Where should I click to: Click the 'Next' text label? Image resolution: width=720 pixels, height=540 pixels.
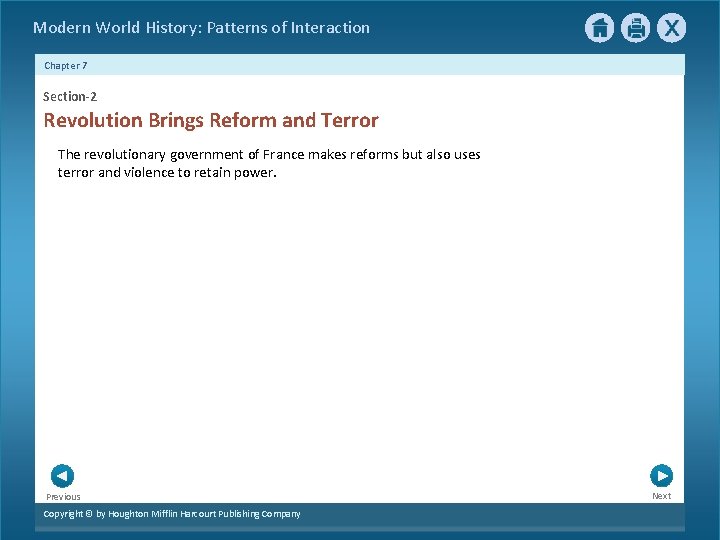coord(662,496)
